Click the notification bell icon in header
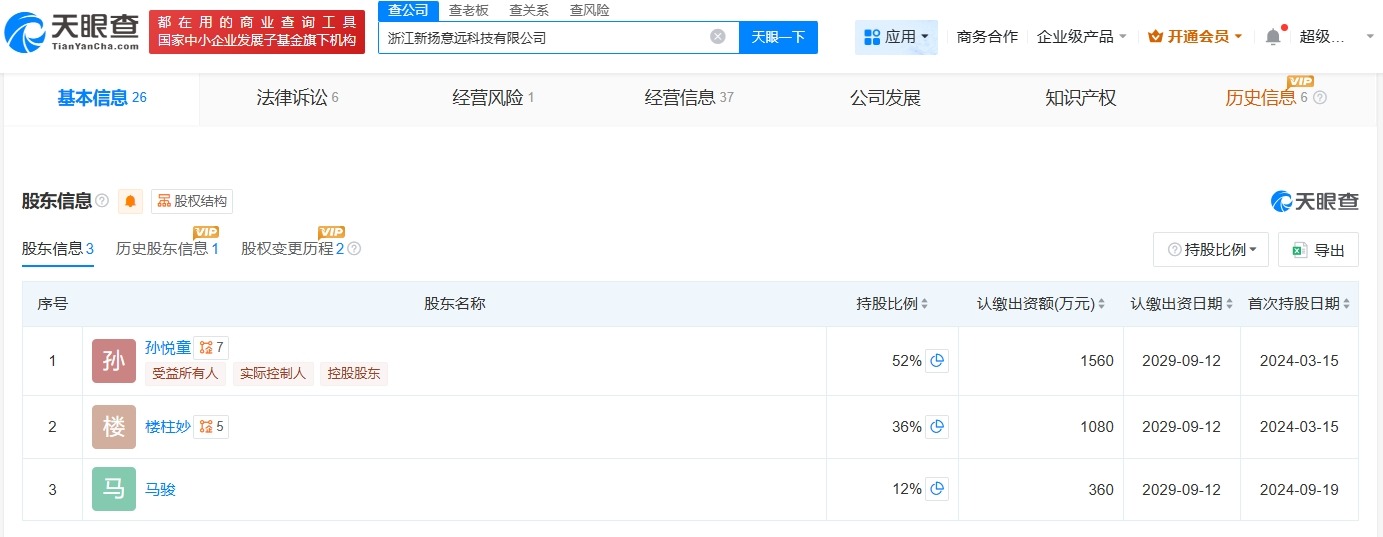 pyautogui.click(x=1272, y=37)
